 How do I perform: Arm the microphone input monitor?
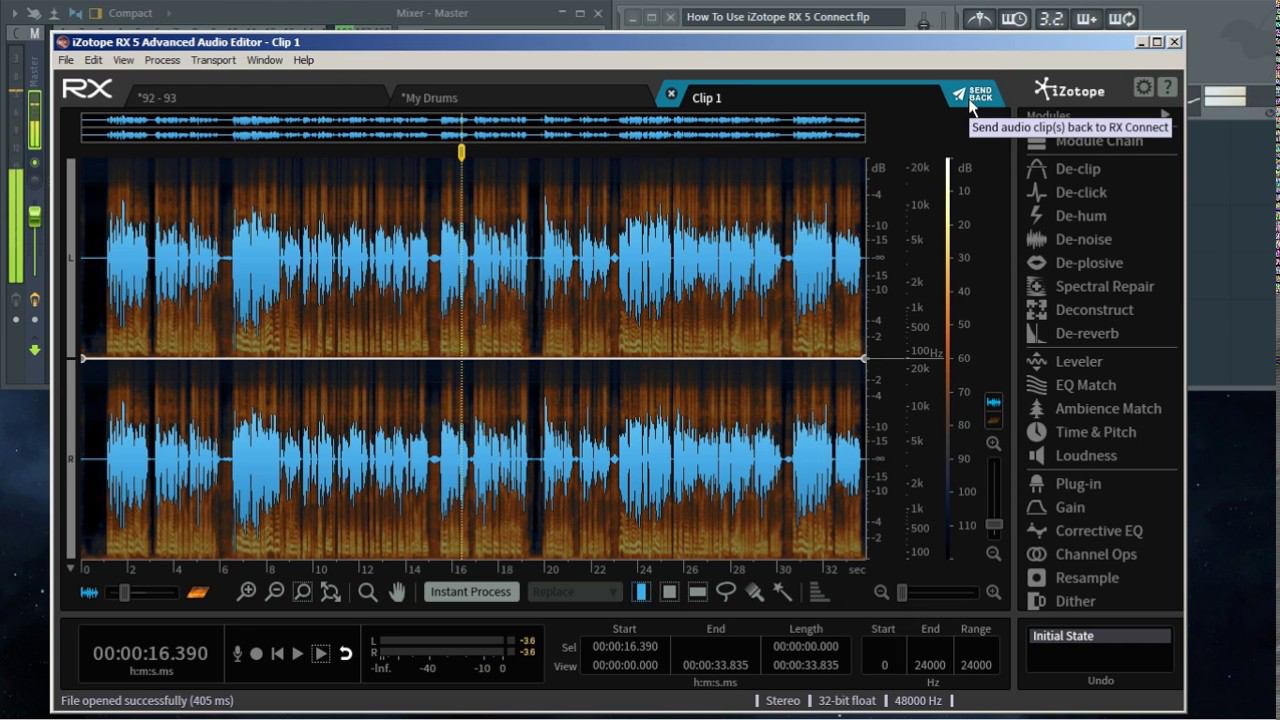[237, 653]
